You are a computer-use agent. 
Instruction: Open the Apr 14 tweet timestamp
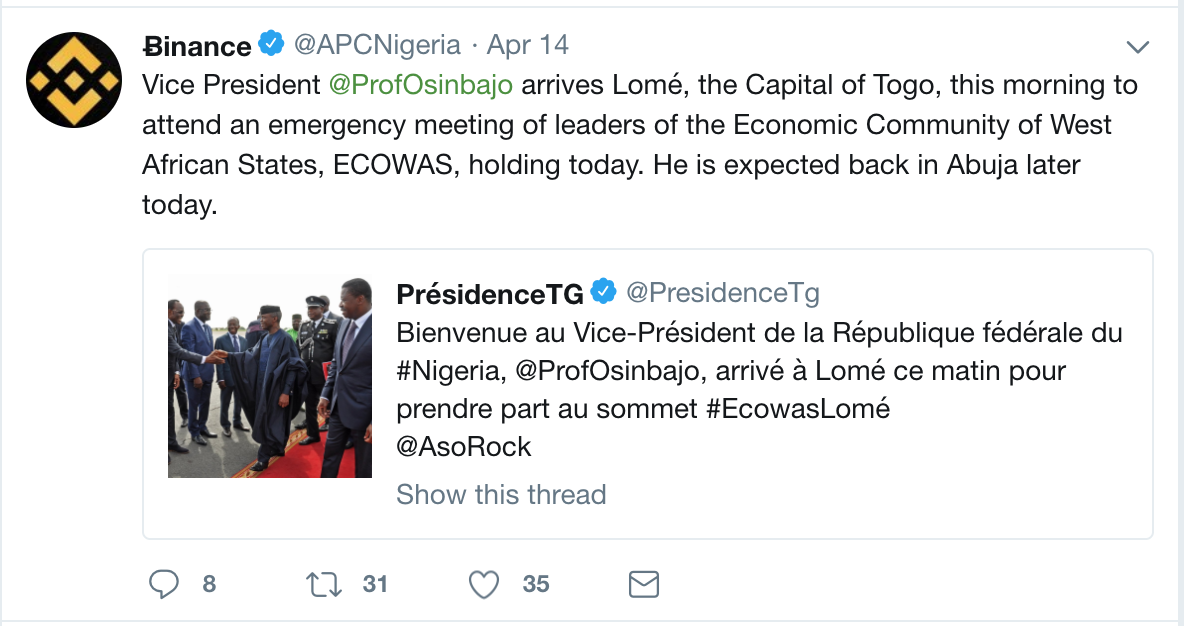click(527, 45)
